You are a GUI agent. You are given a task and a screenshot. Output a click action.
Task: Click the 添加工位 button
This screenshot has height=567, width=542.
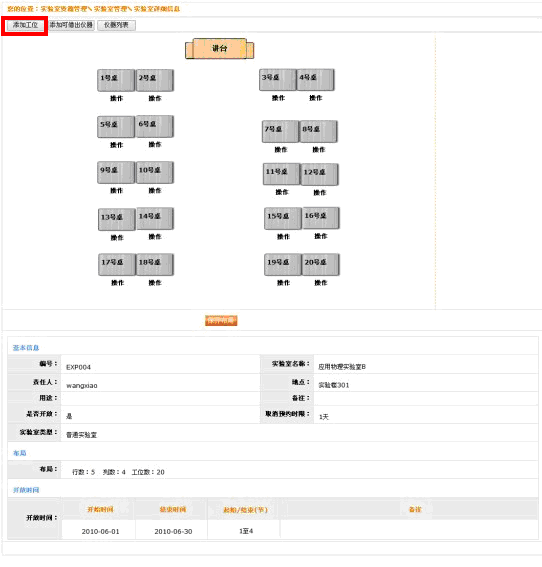pyautogui.click(x=25, y=25)
